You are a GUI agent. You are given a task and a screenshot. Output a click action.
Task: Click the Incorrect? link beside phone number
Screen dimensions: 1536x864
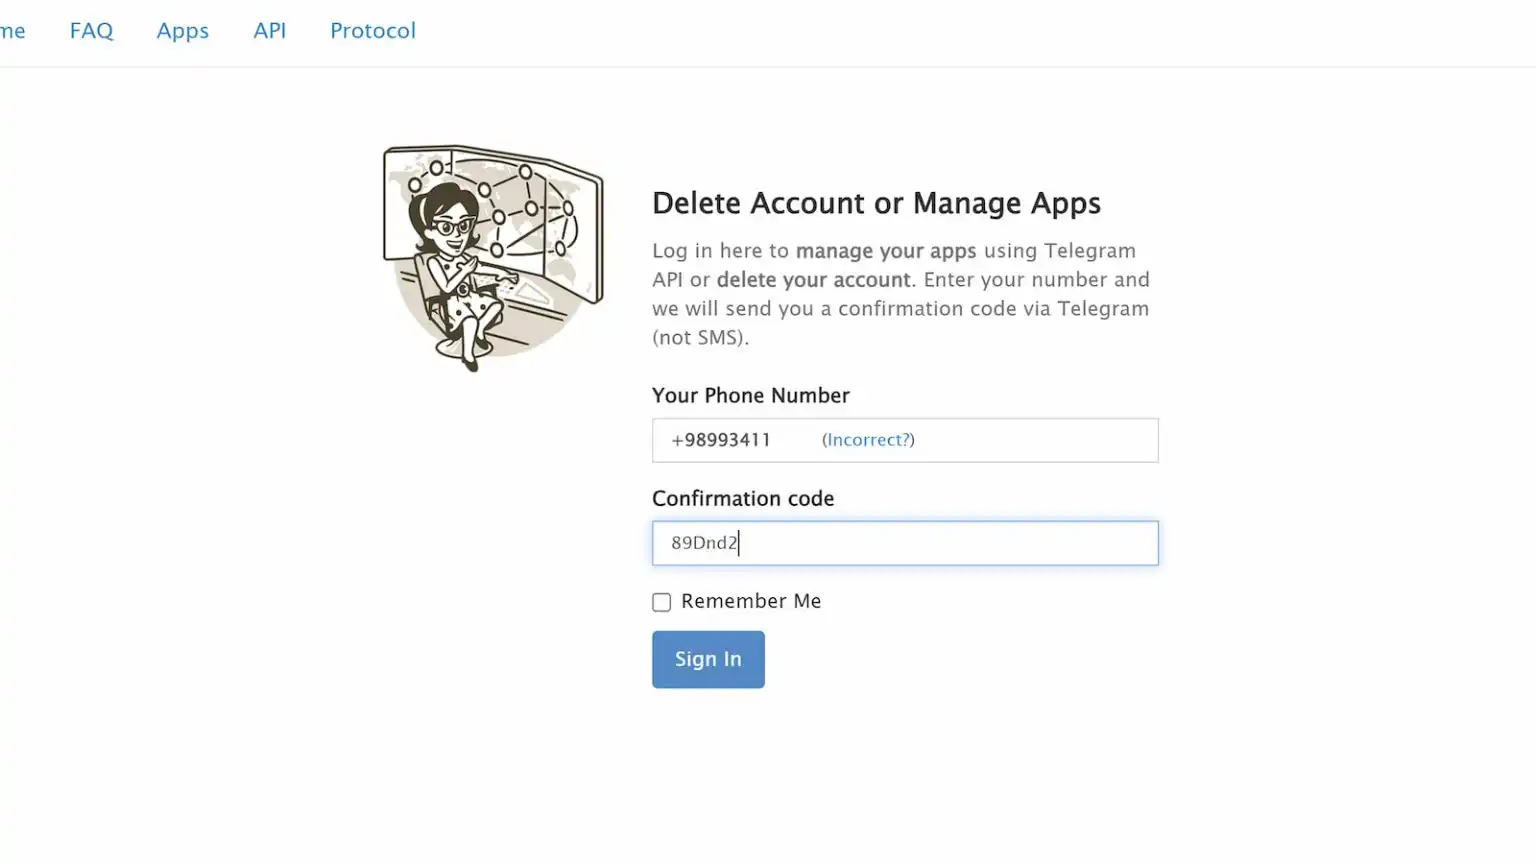868,440
